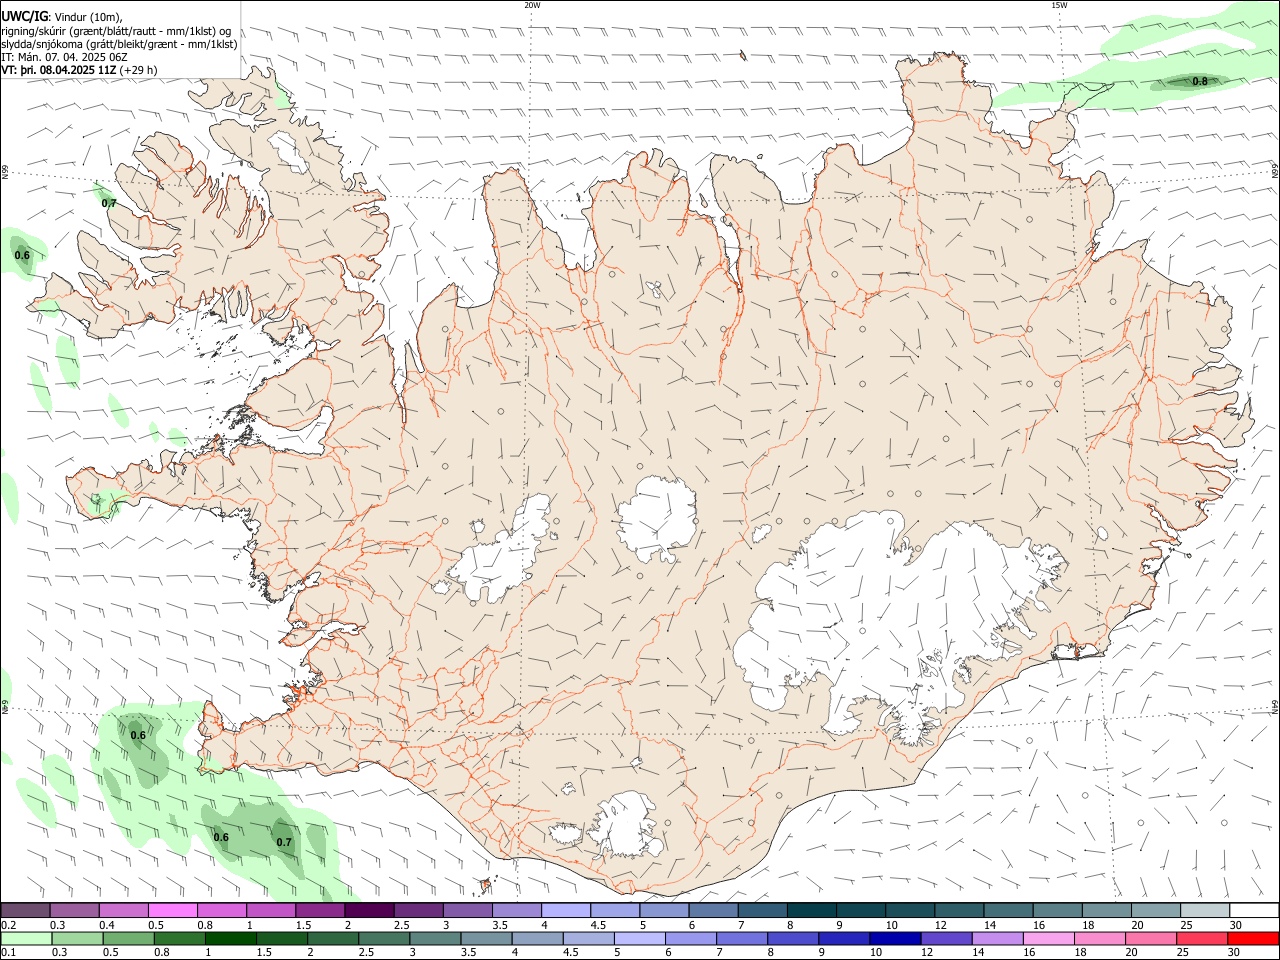Click the "slydda/snjókoma" legend description line

pyautogui.click(x=120, y=44)
